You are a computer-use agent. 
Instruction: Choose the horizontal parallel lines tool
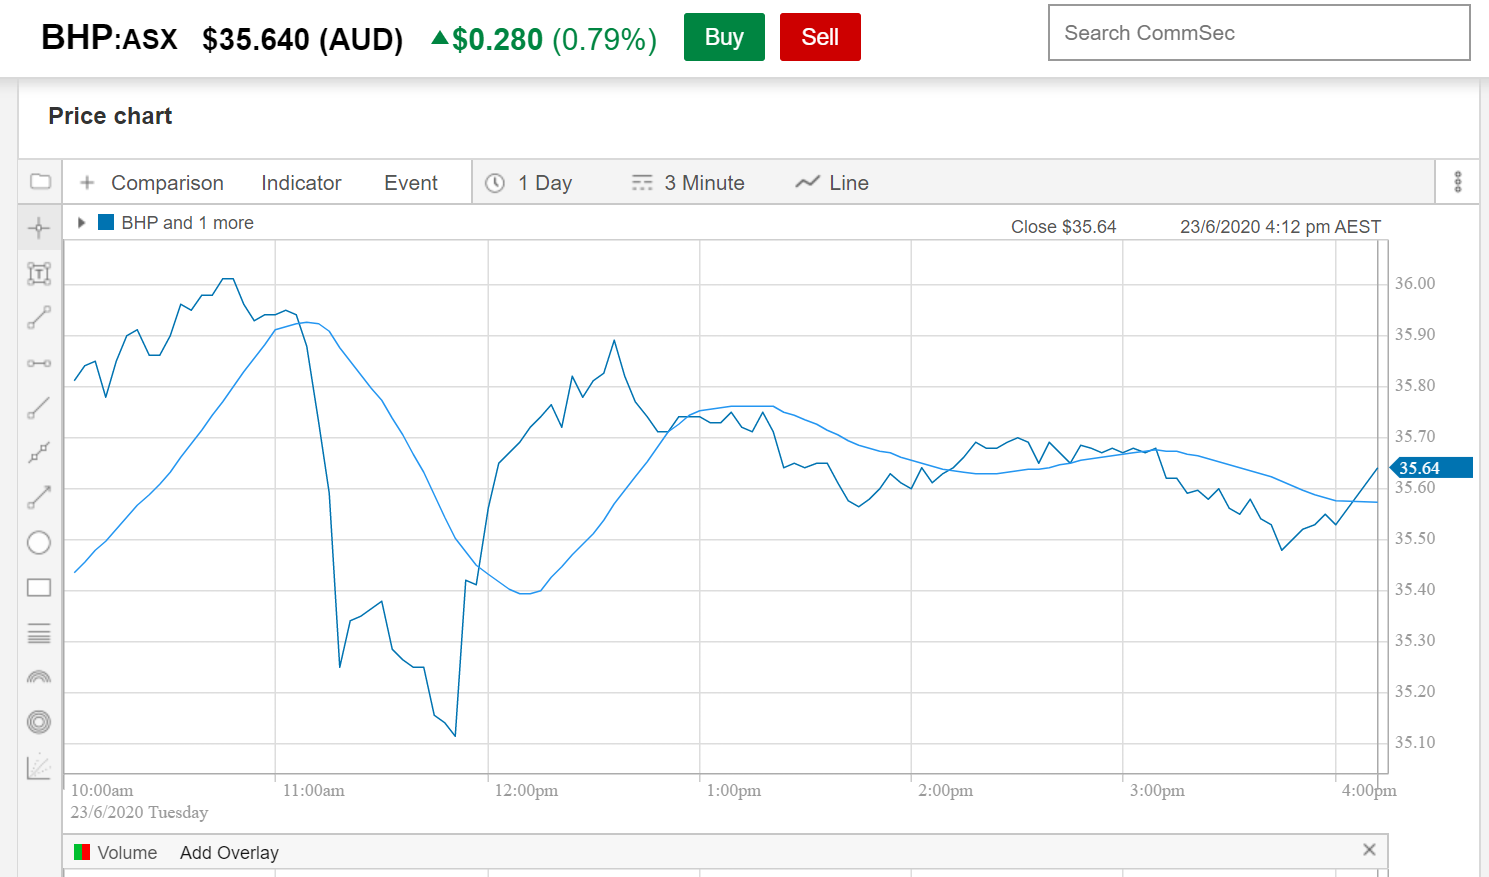[x=39, y=633]
